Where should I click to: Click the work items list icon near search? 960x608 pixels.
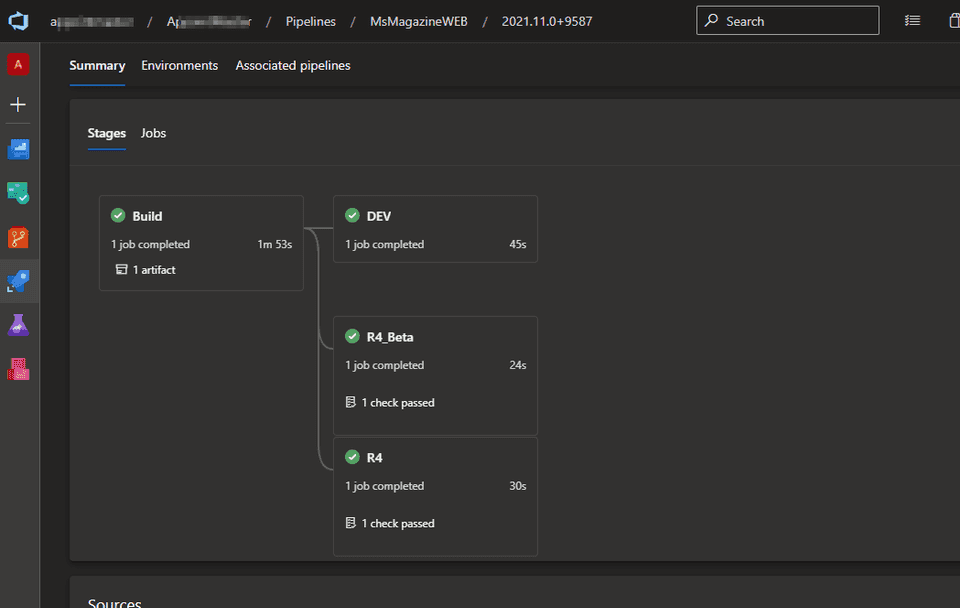(x=912, y=20)
